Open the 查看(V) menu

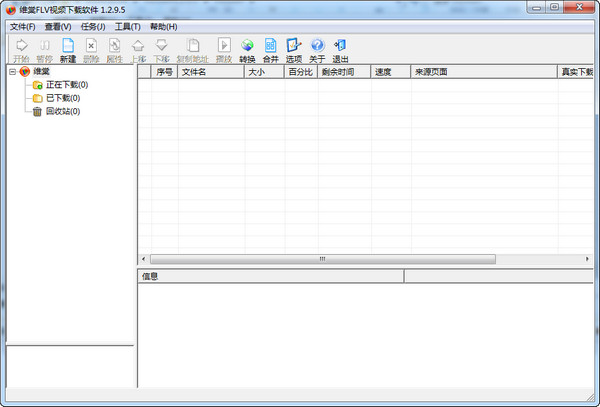pos(58,27)
